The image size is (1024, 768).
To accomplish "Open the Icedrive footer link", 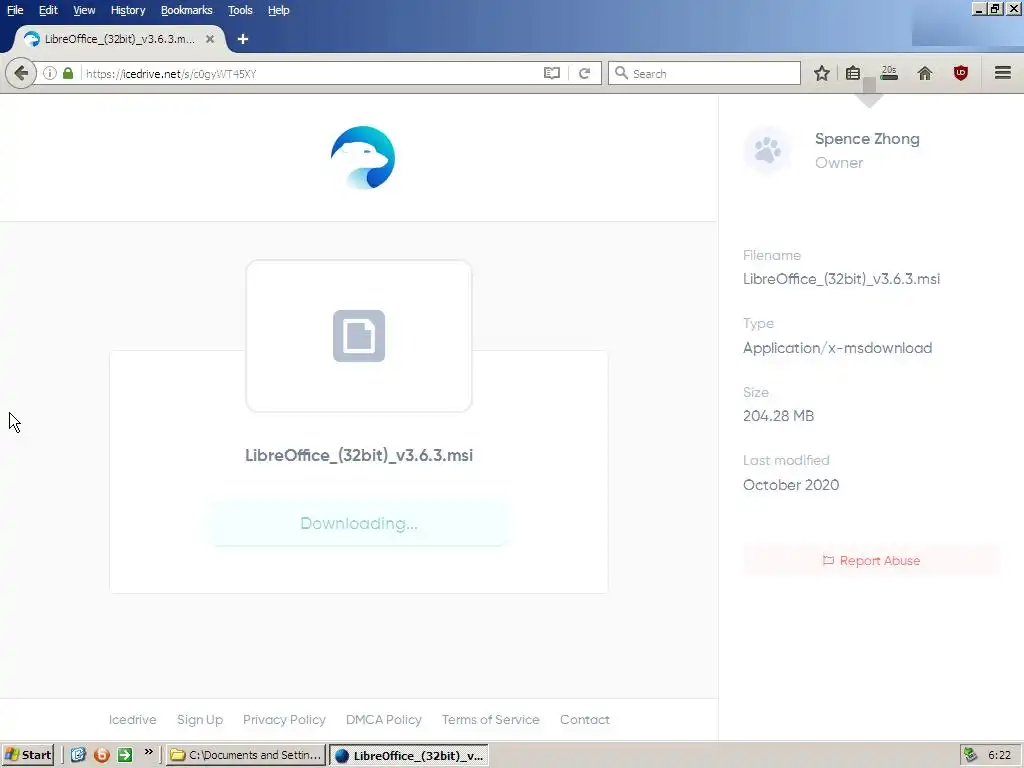I will (x=133, y=720).
